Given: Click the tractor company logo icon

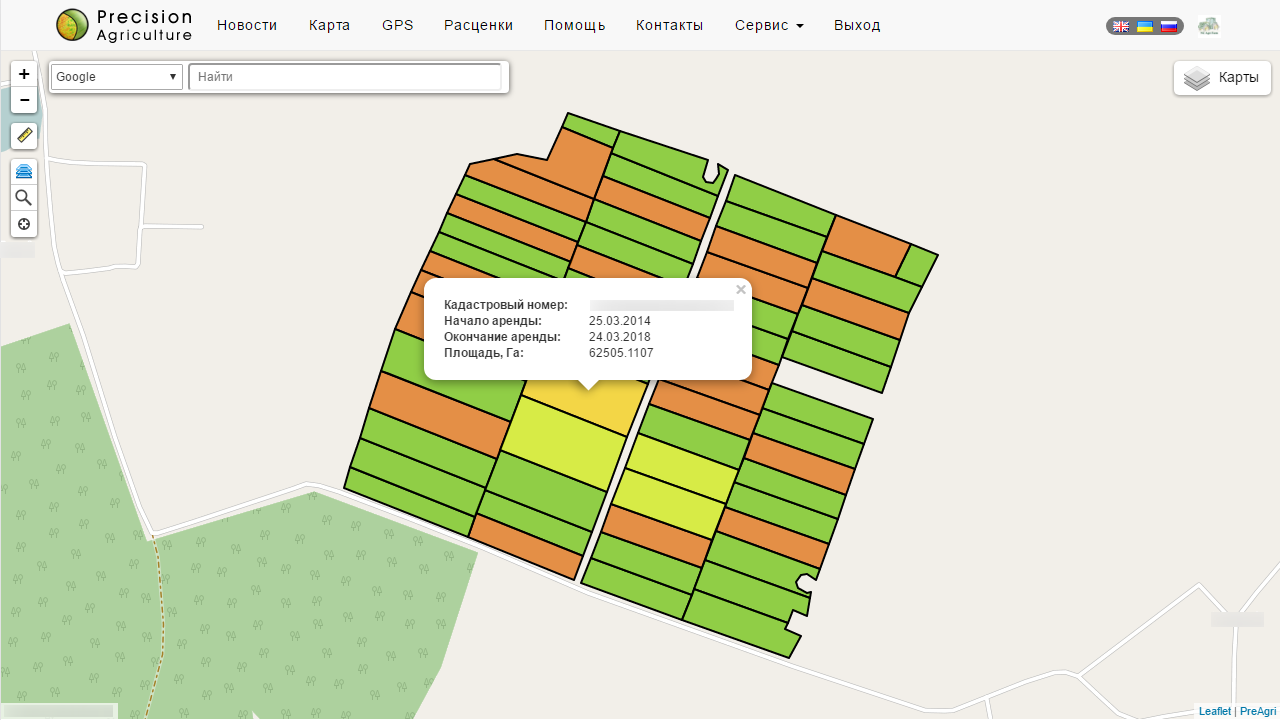Looking at the screenshot, I should [x=1208, y=26].
